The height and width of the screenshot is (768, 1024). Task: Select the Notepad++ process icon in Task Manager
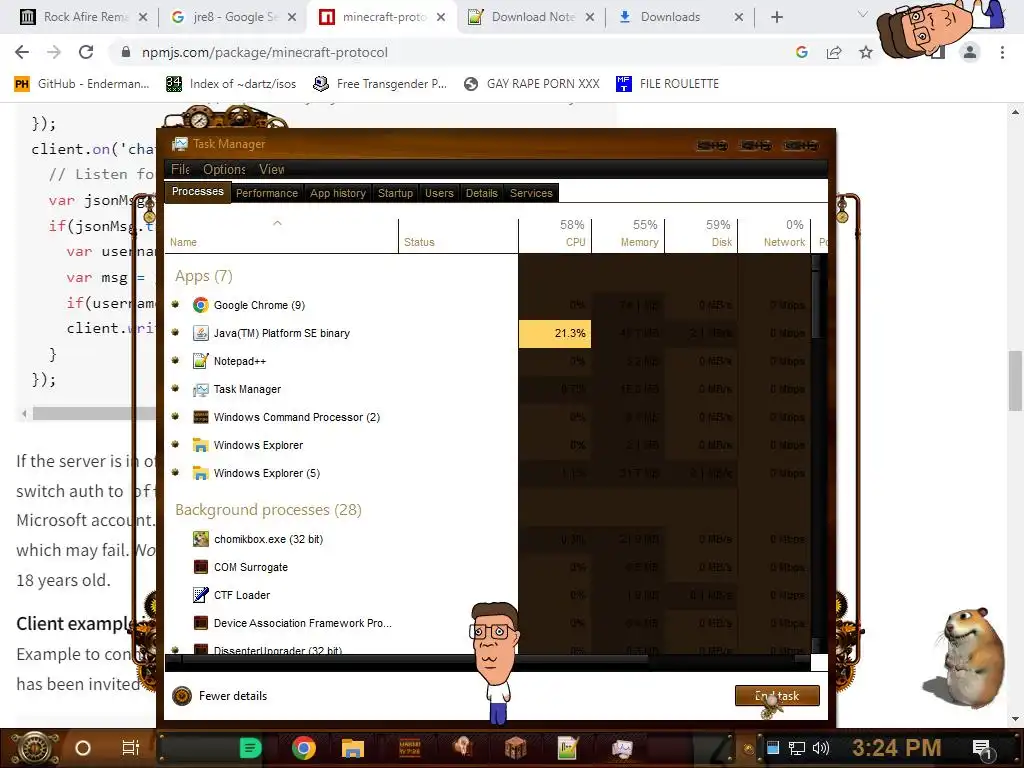pos(200,361)
